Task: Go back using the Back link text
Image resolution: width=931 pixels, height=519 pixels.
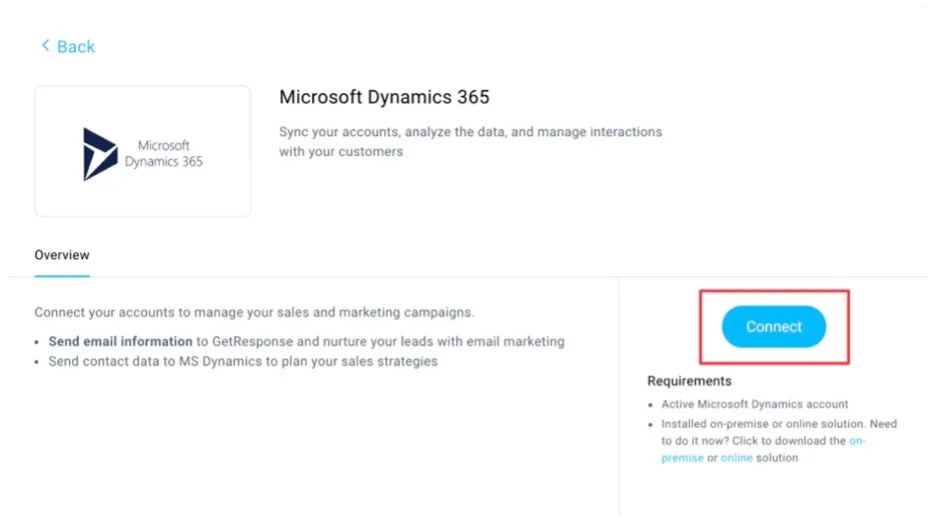Action: coord(76,47)
